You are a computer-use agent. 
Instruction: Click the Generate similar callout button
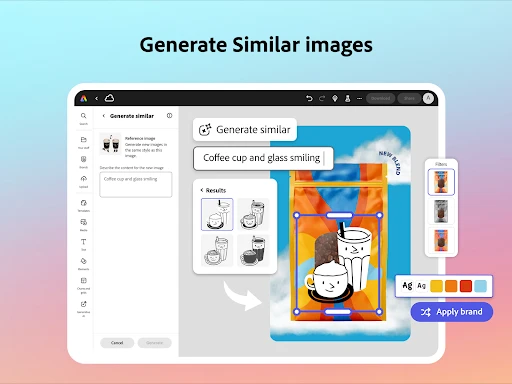(245, 129)
